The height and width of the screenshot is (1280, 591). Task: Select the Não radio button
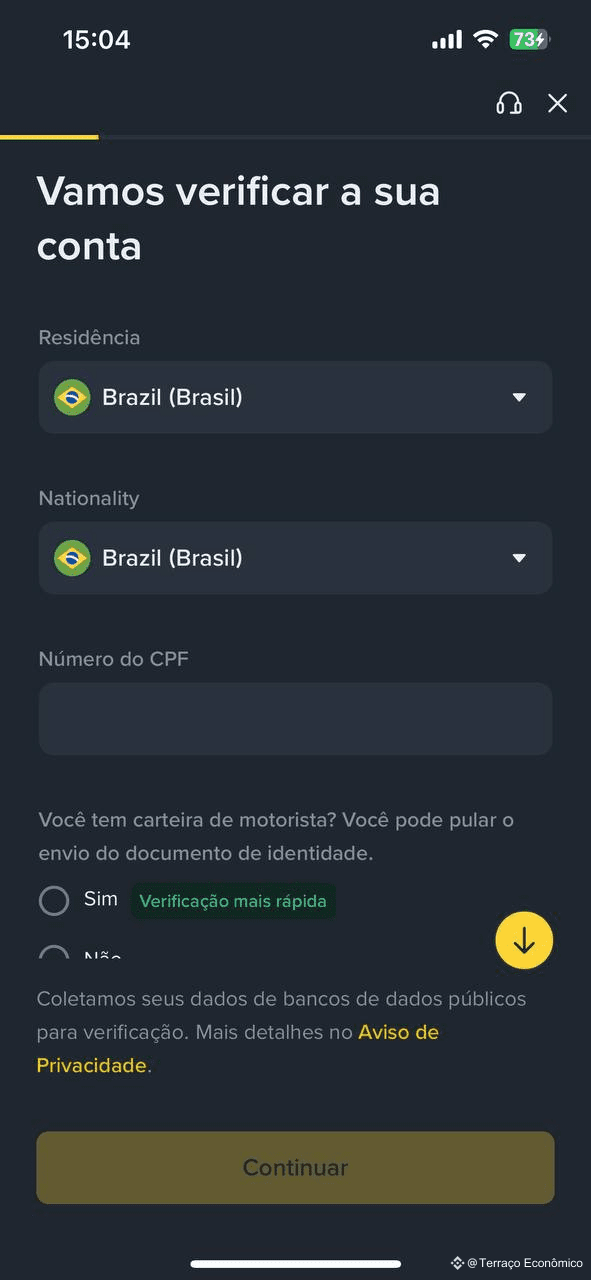(54, 952)
